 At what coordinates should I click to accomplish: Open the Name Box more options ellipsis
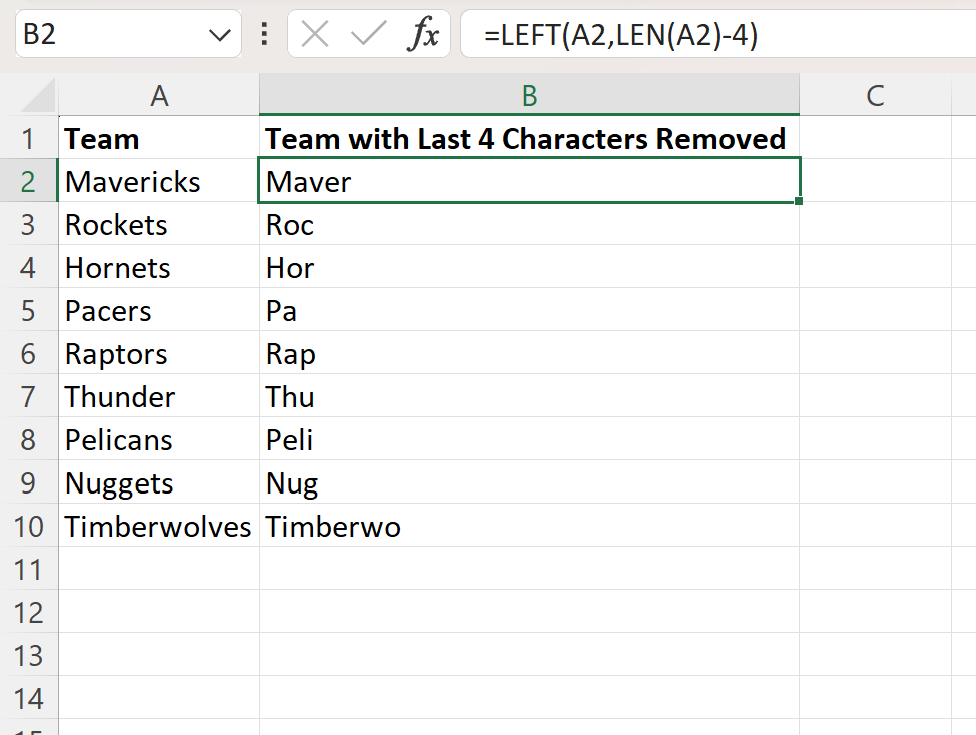262,33
